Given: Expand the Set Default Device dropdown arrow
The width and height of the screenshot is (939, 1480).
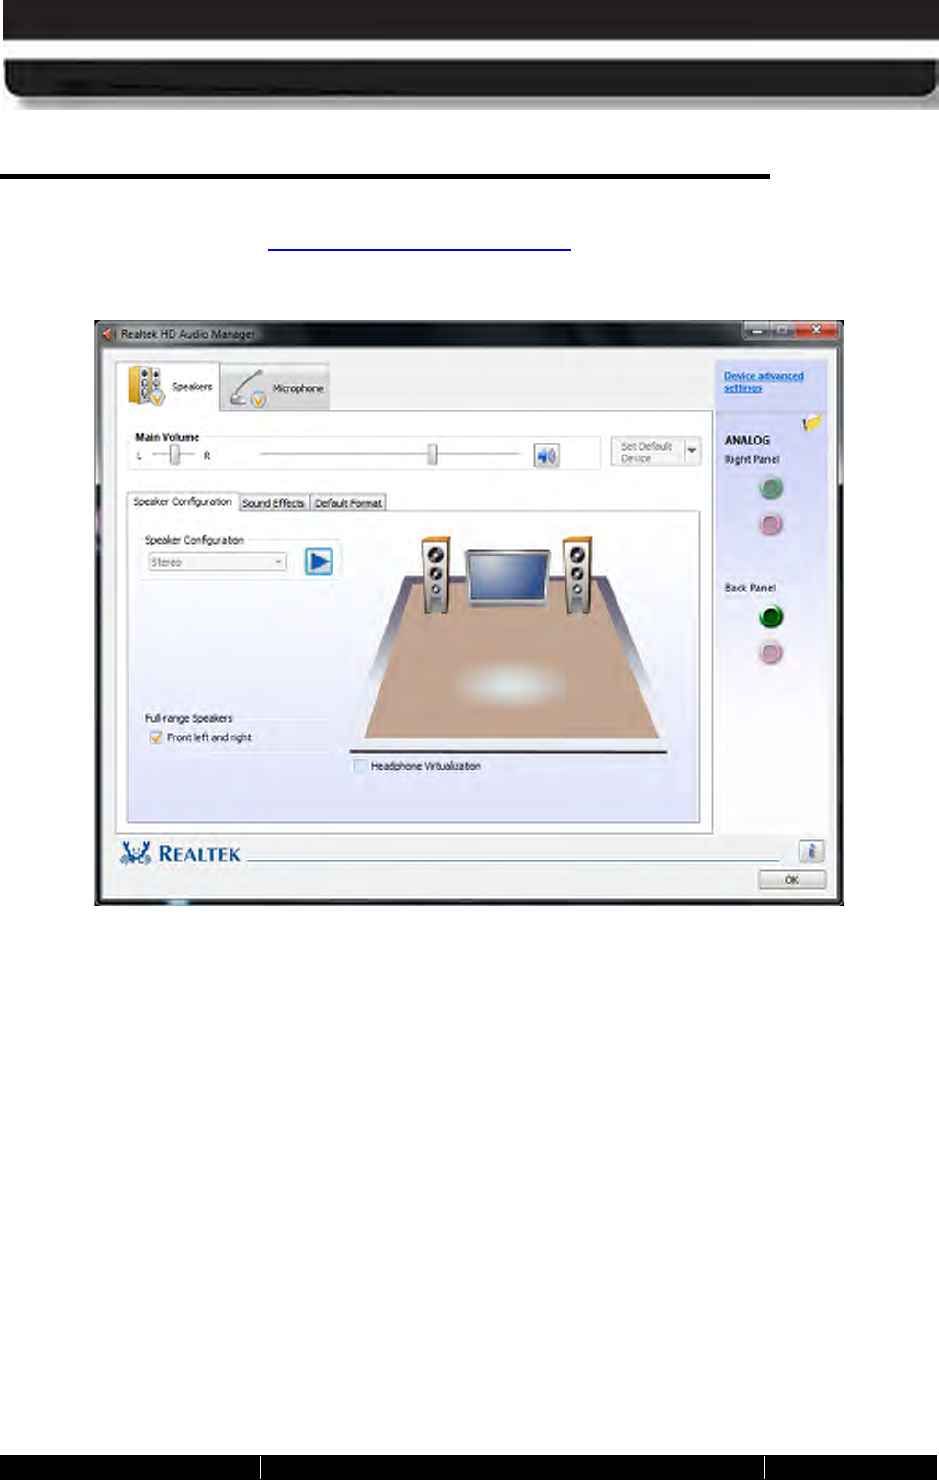Looking at the screenshot, I should pyautogui.click(x=692, y=452).
